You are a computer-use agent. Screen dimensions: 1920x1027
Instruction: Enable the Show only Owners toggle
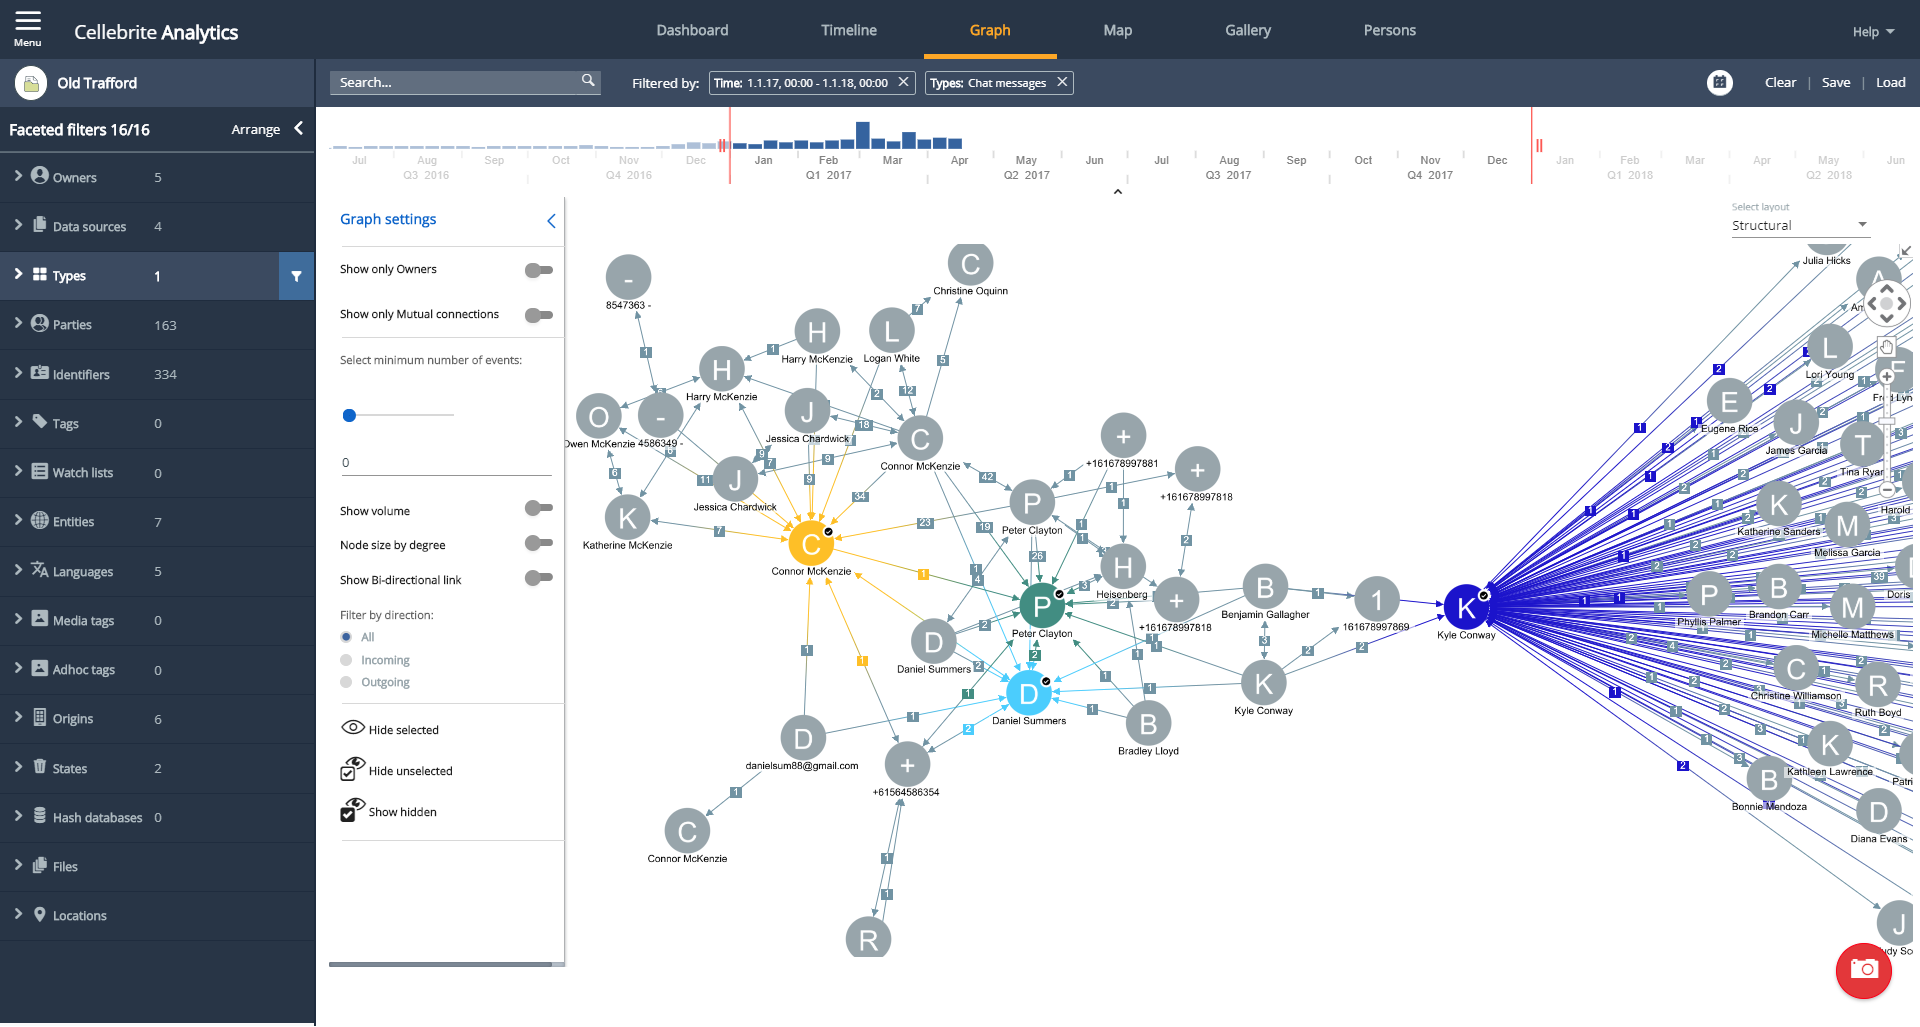click(x=538, y=269)
